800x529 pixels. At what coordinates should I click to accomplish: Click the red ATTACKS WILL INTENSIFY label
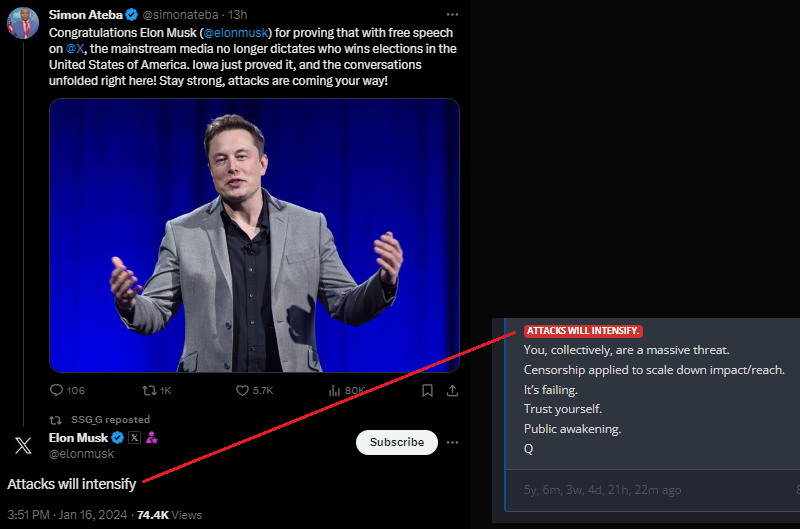point(583,331)
